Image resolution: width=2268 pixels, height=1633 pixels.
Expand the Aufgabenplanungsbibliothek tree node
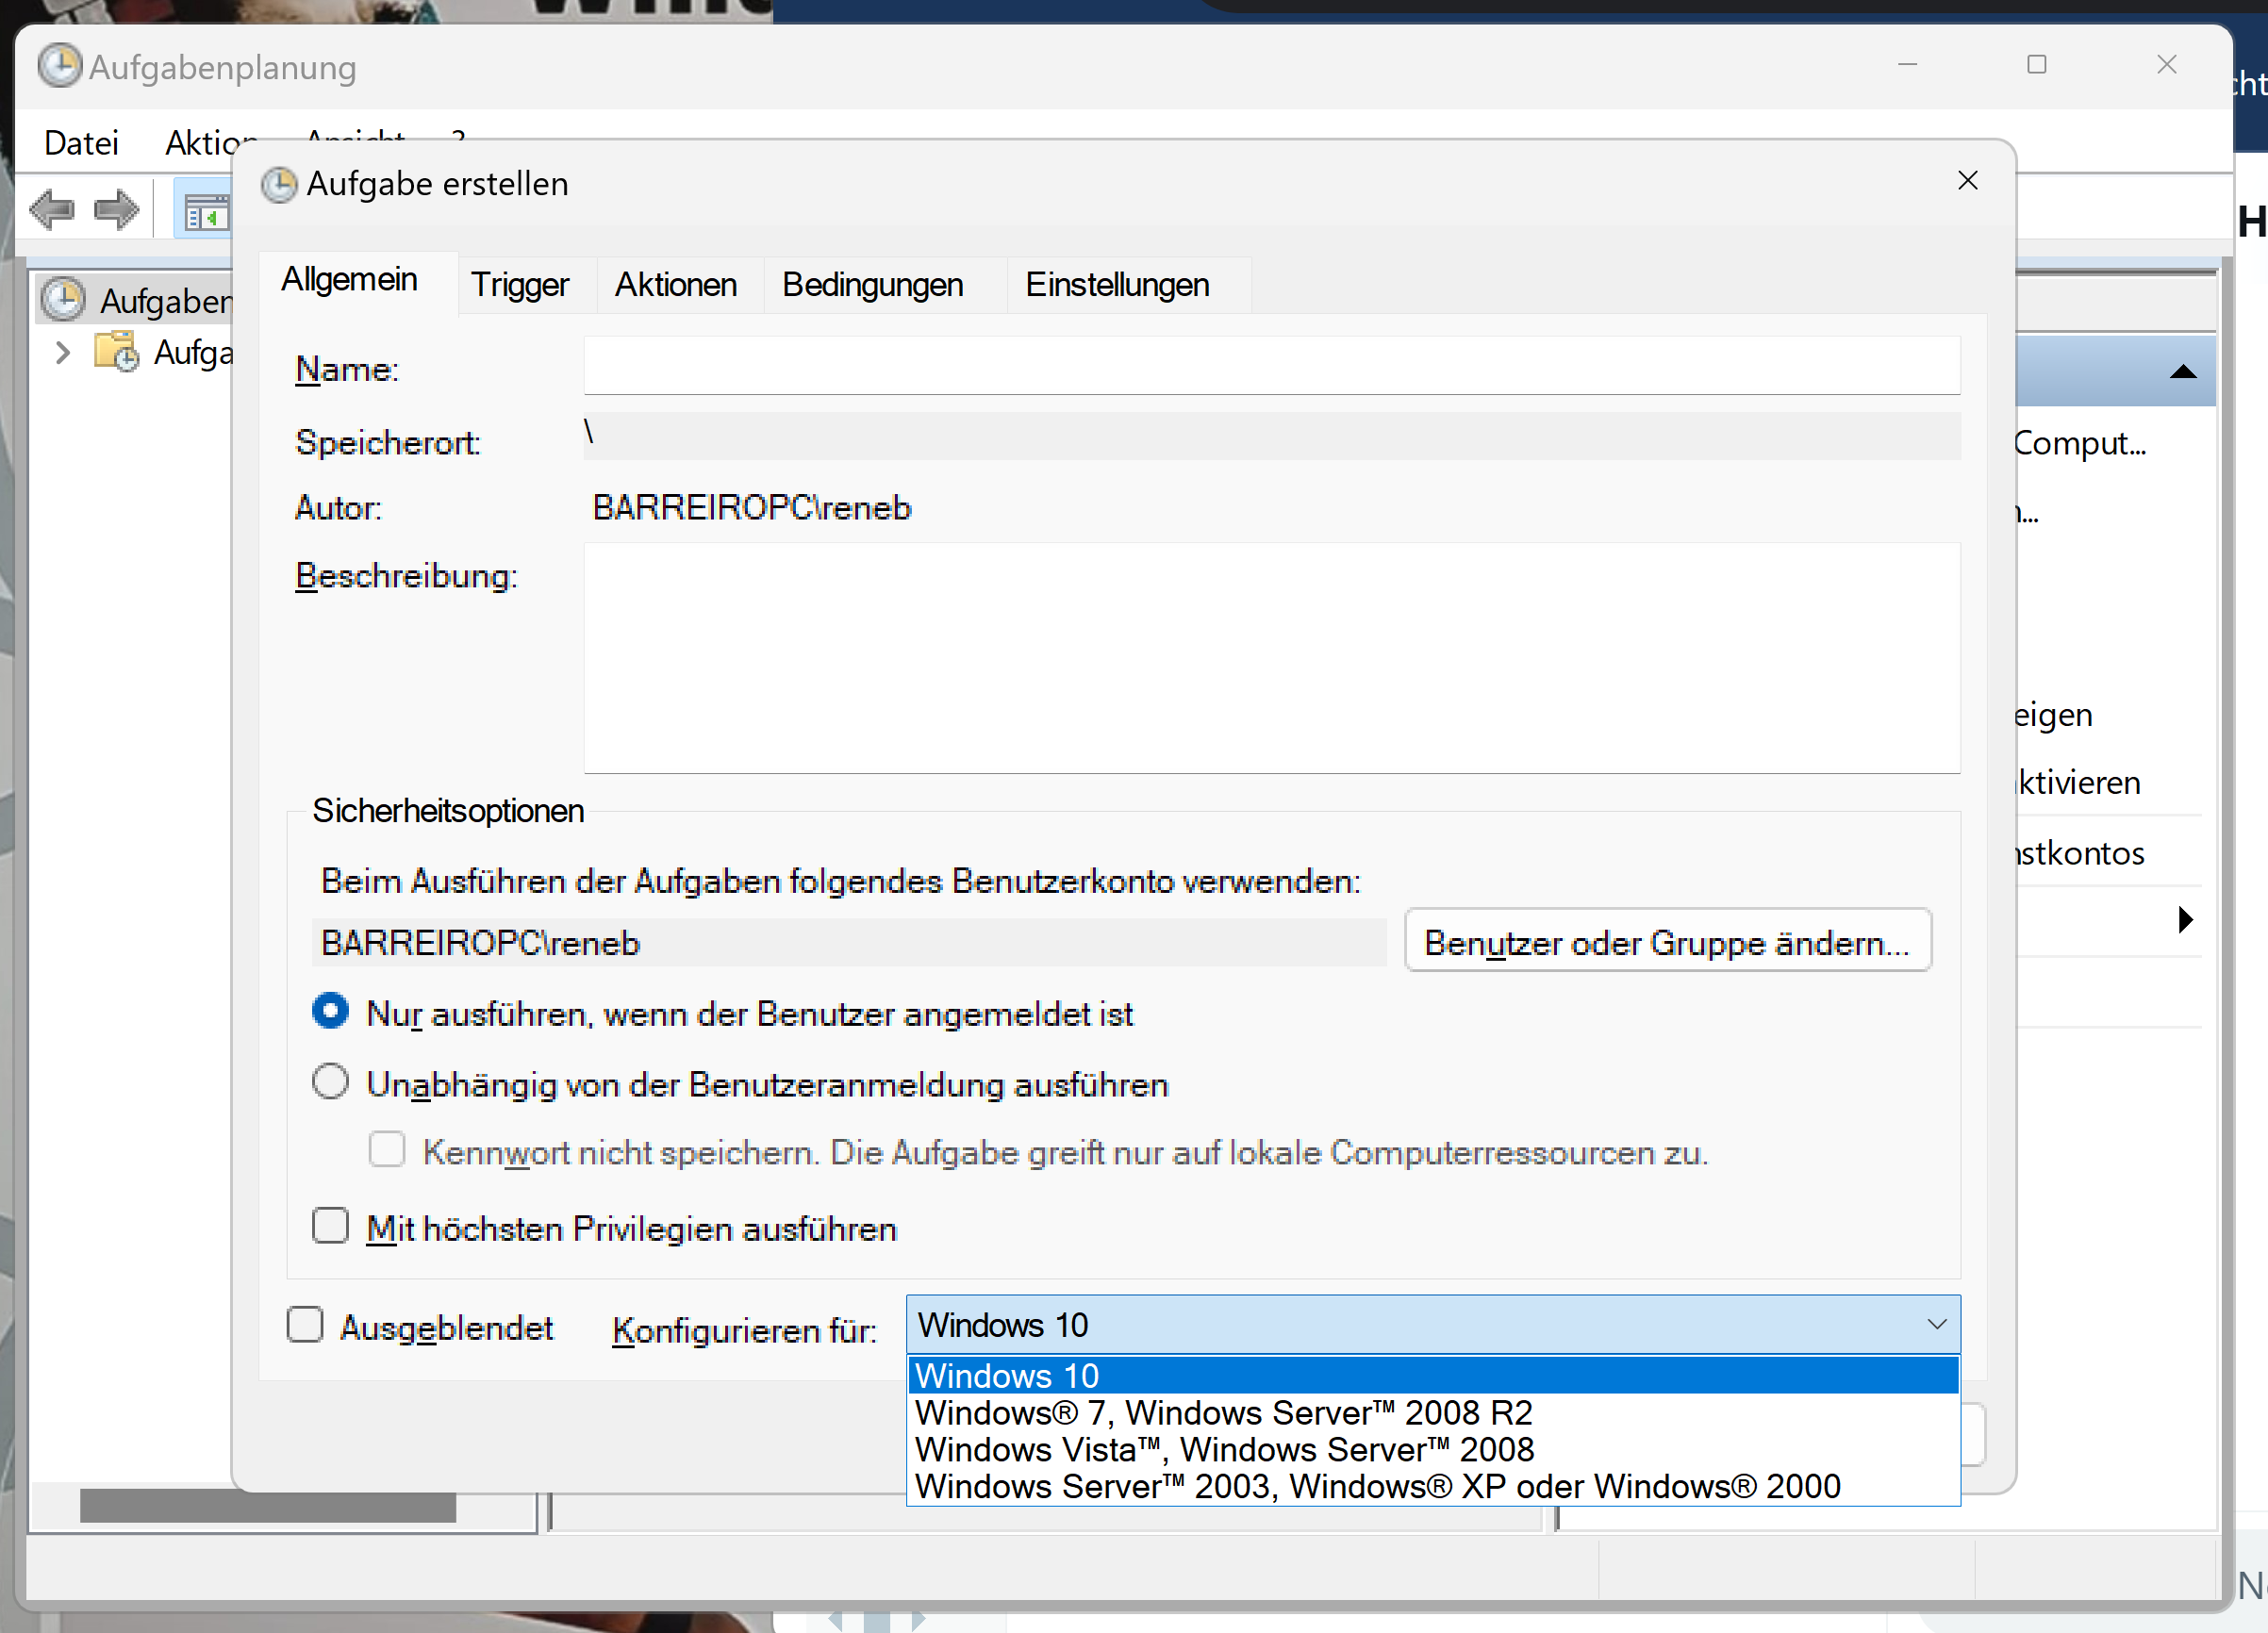pyautogui.click(x=63, y=352)
